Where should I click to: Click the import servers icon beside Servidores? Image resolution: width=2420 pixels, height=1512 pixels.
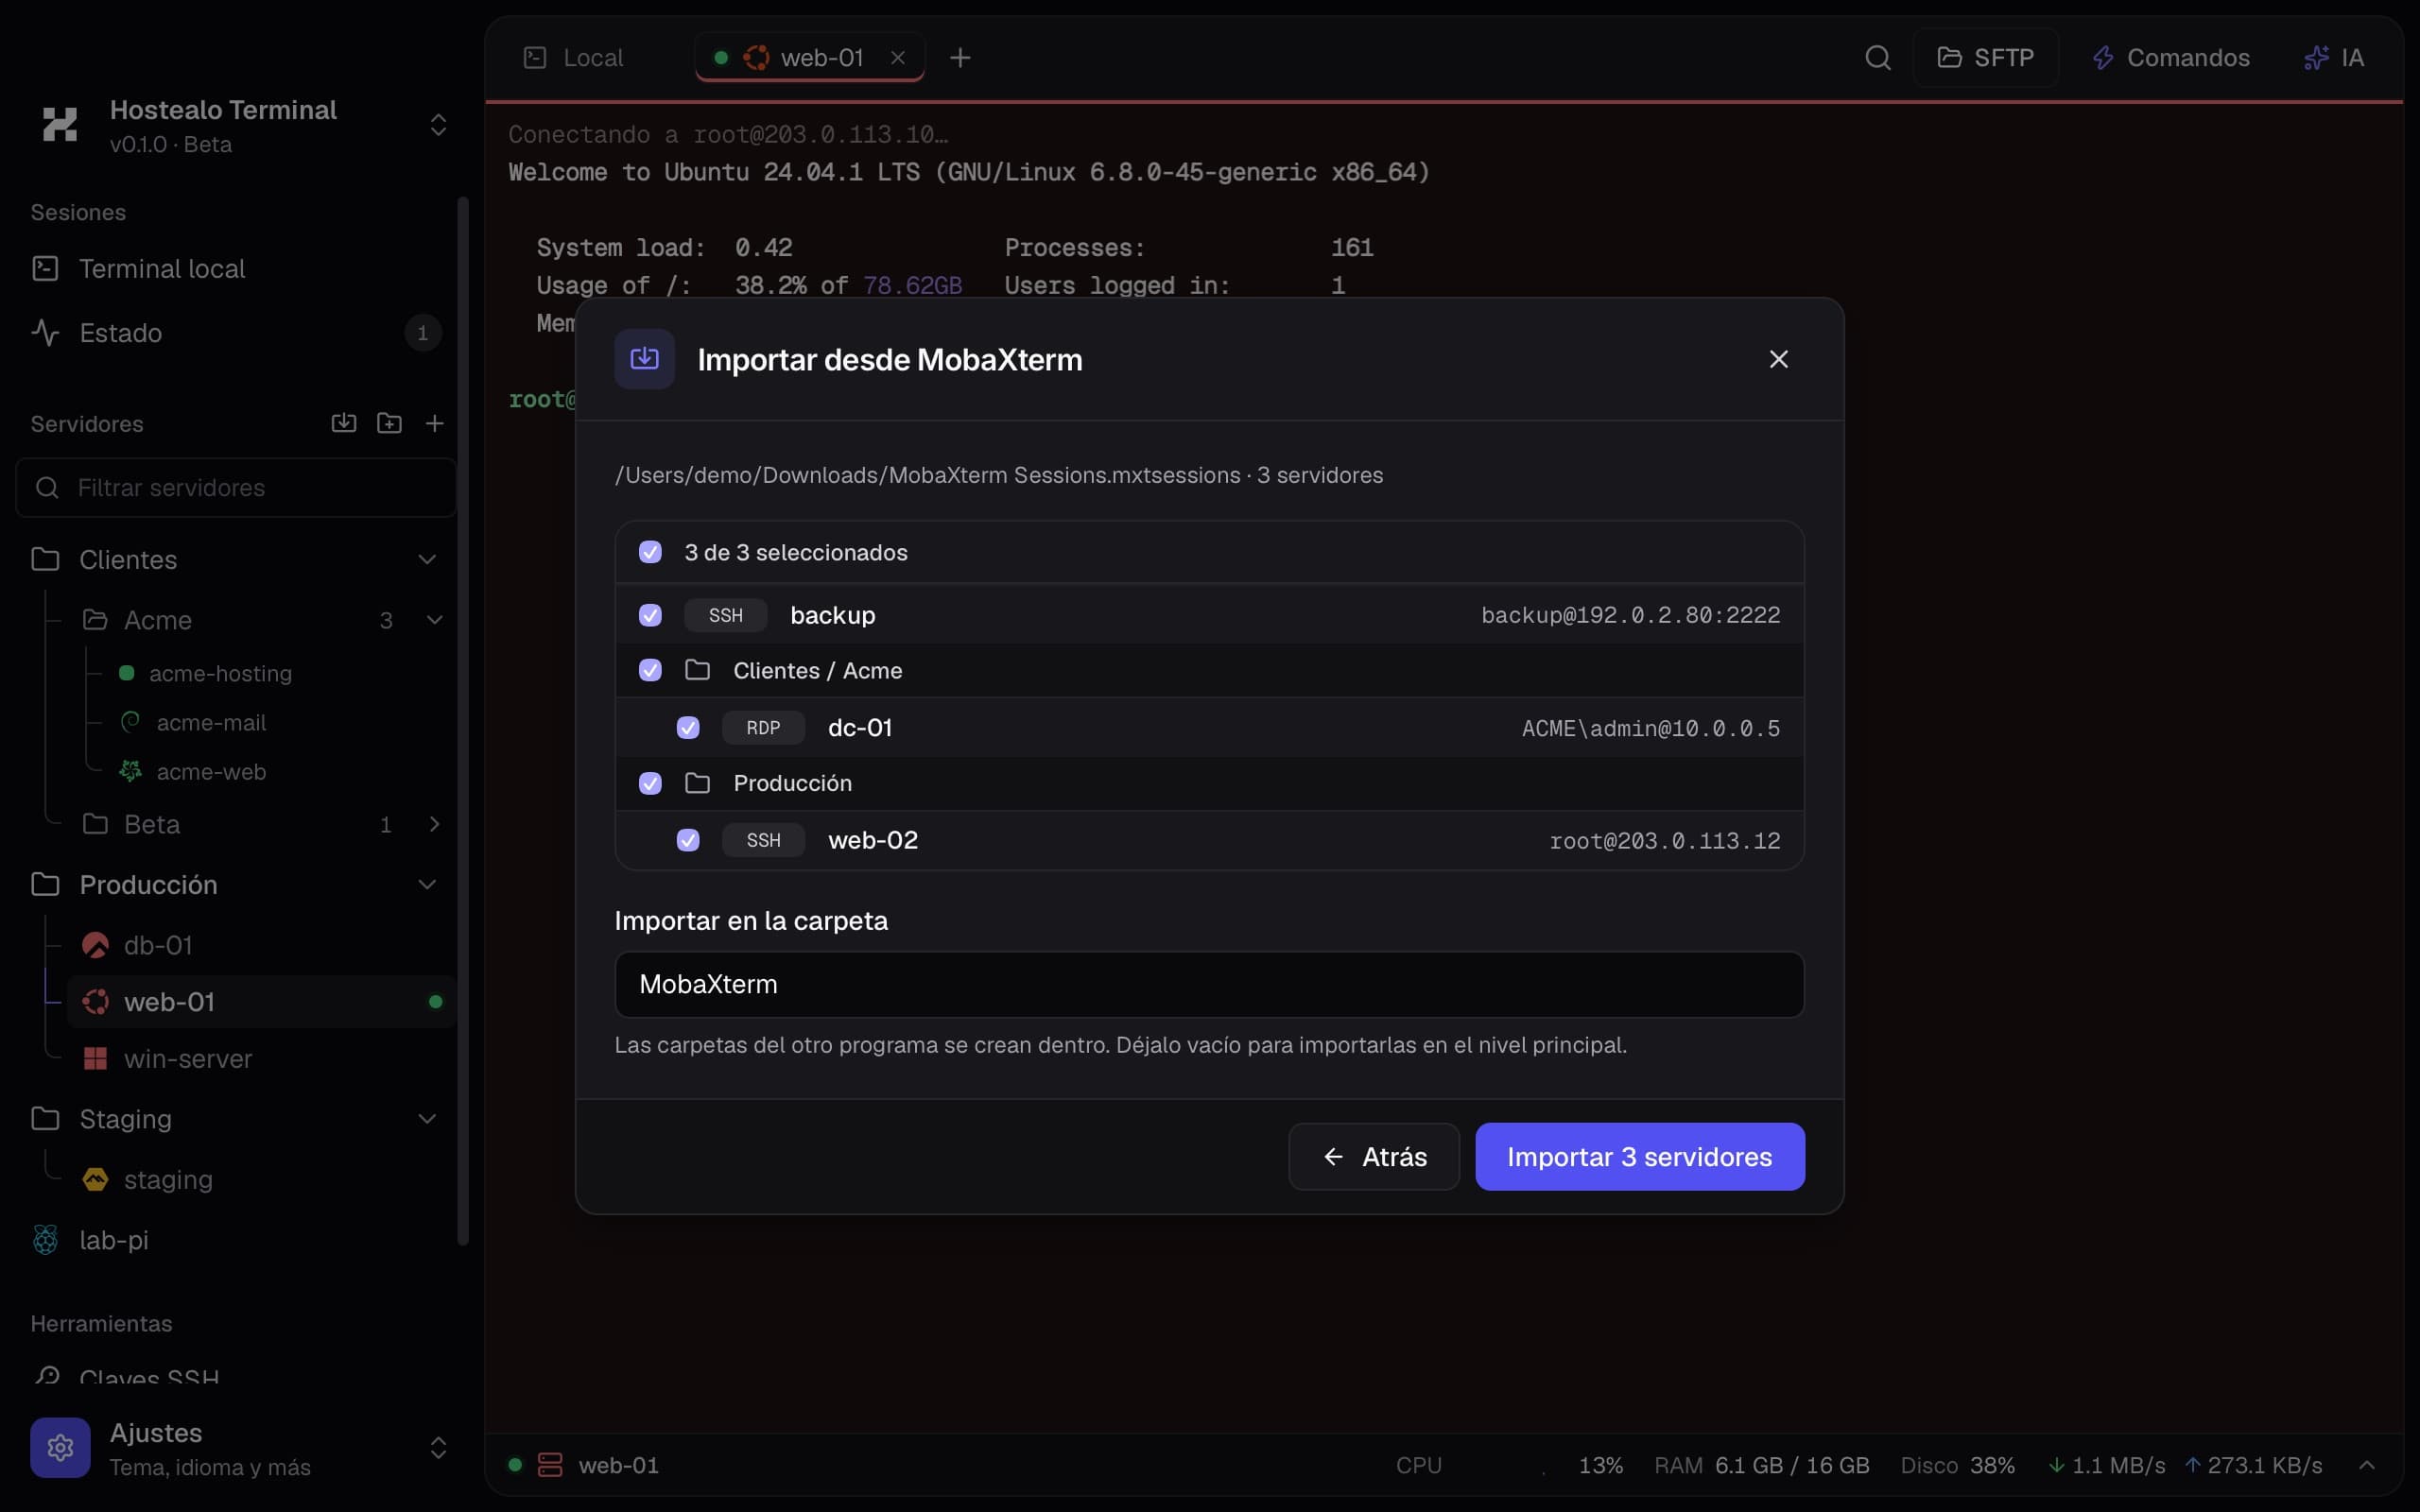point(343,423)
